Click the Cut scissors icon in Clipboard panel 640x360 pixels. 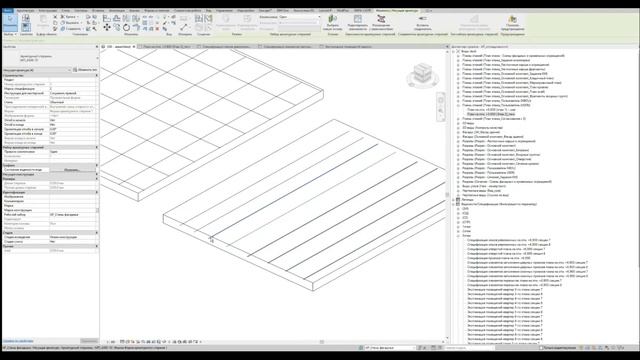pos(55,17)
